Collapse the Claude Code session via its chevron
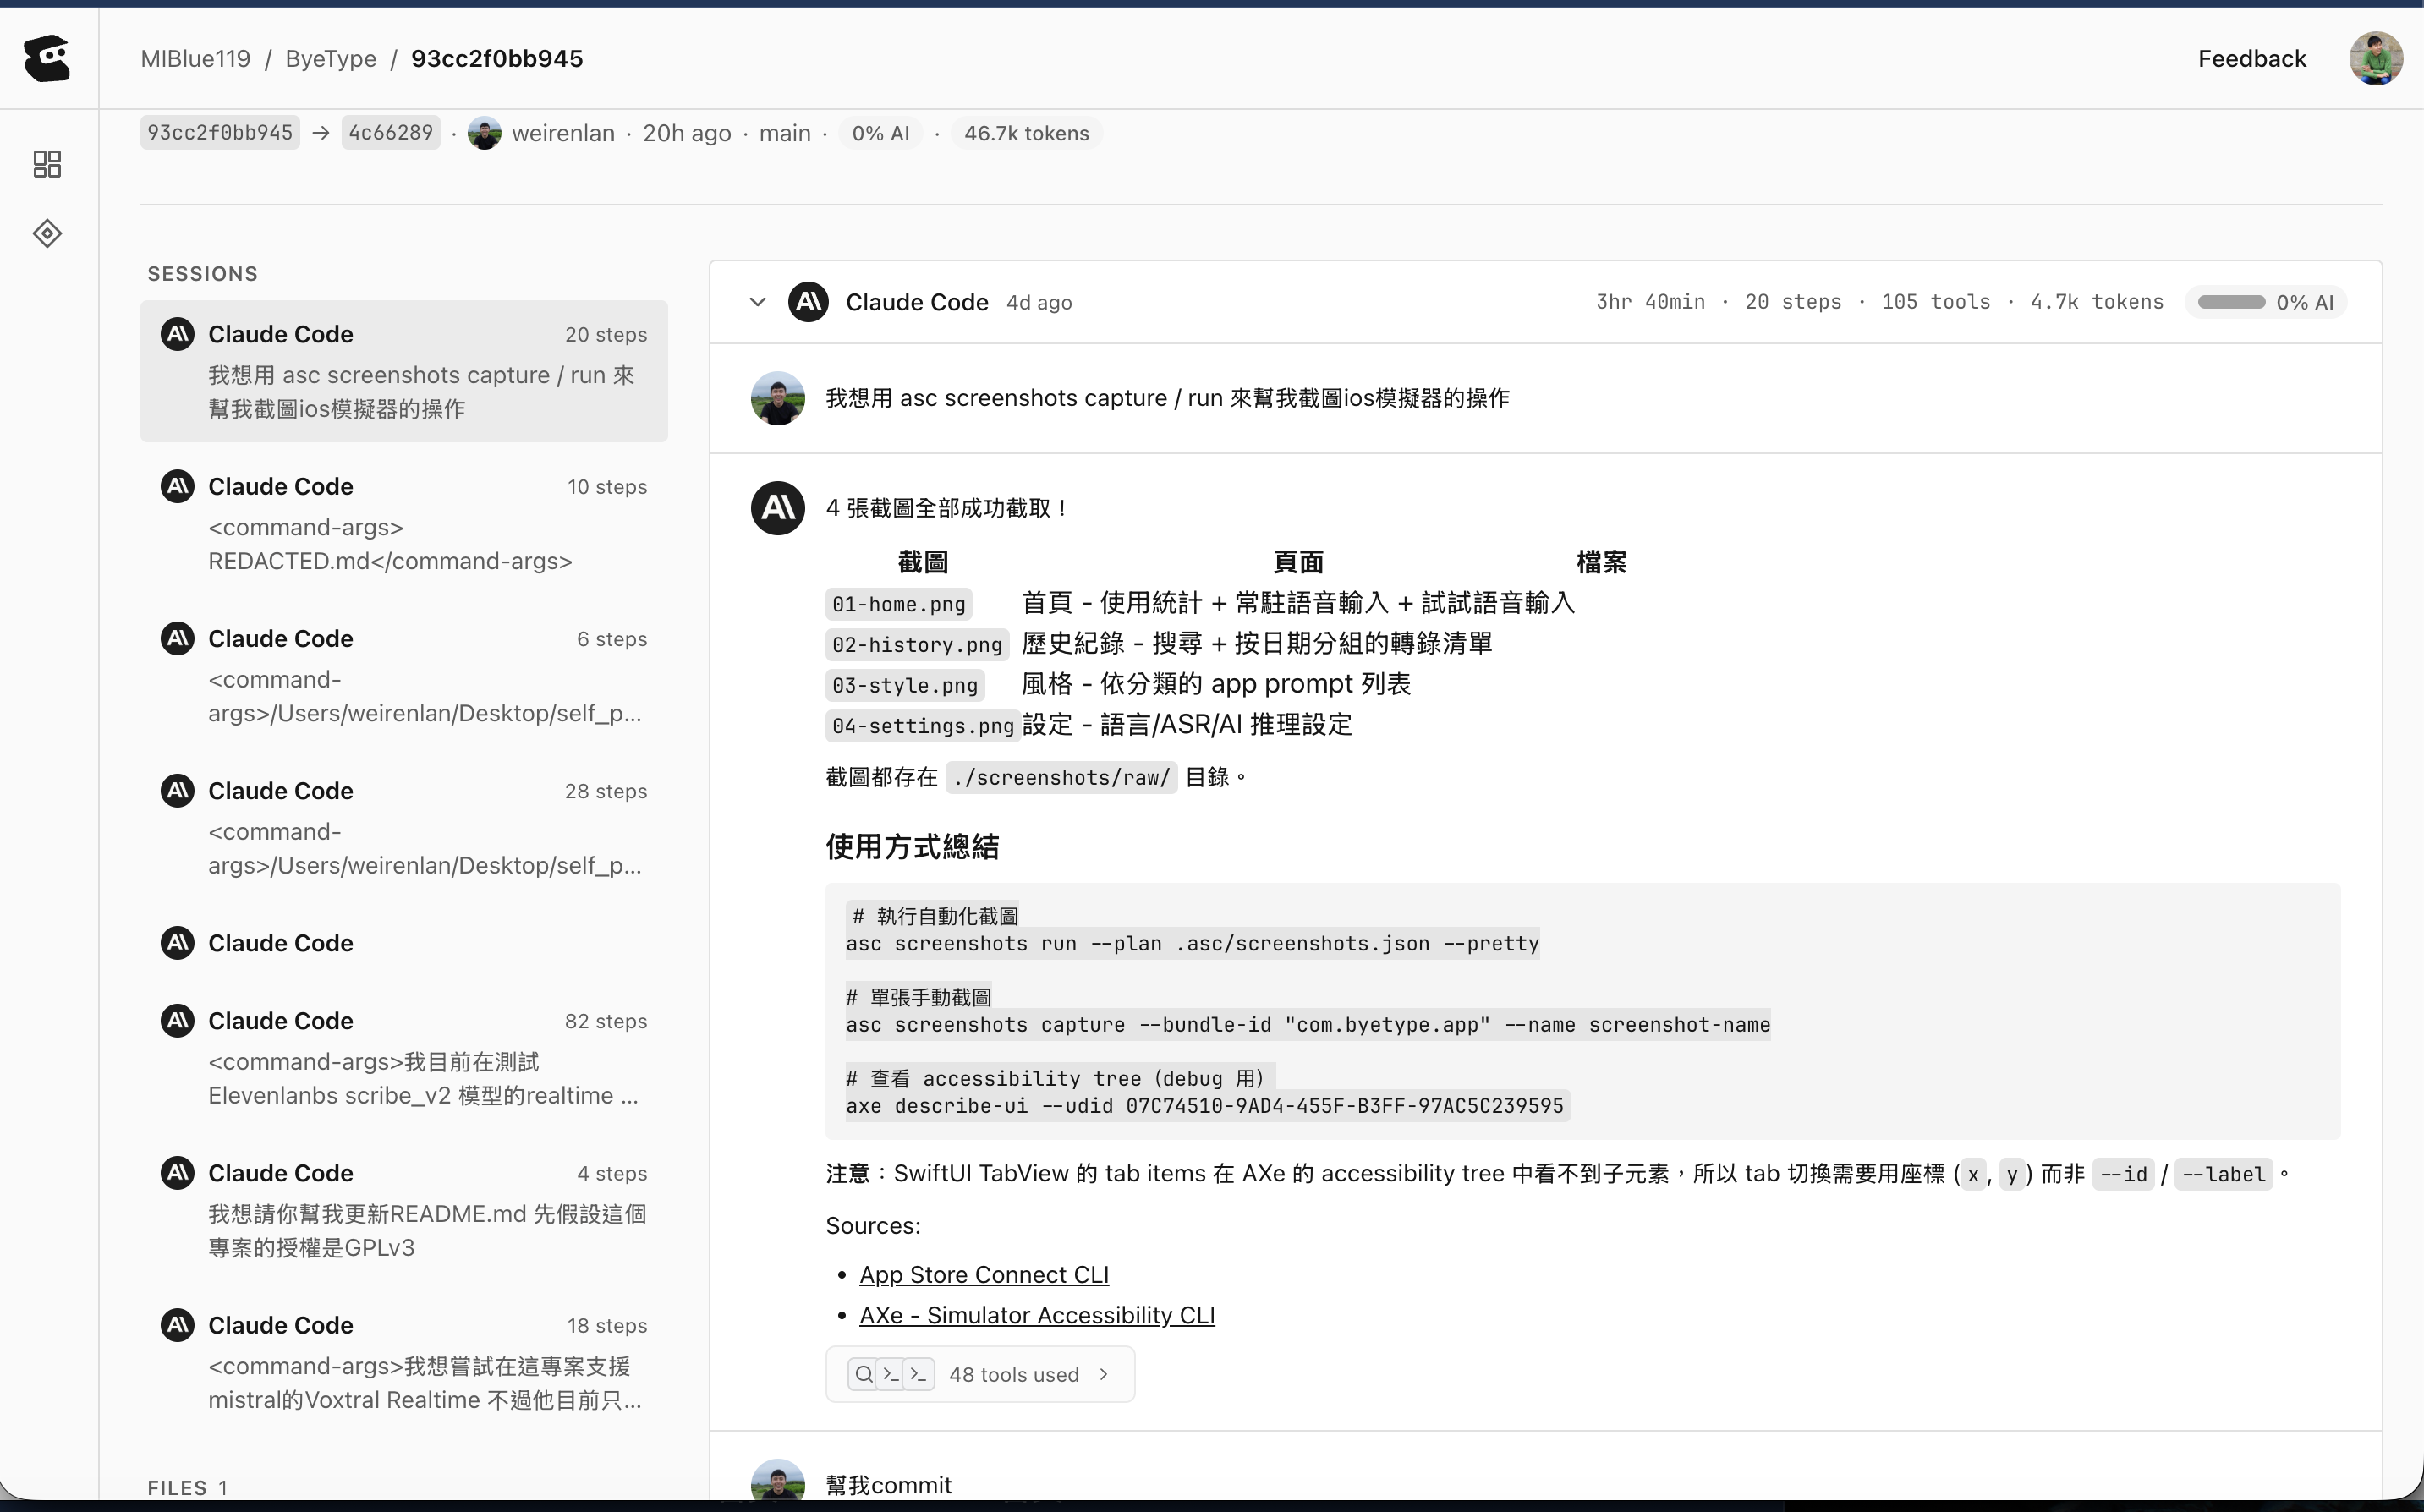This screenshot has height=1512, width=2424. 757,301
